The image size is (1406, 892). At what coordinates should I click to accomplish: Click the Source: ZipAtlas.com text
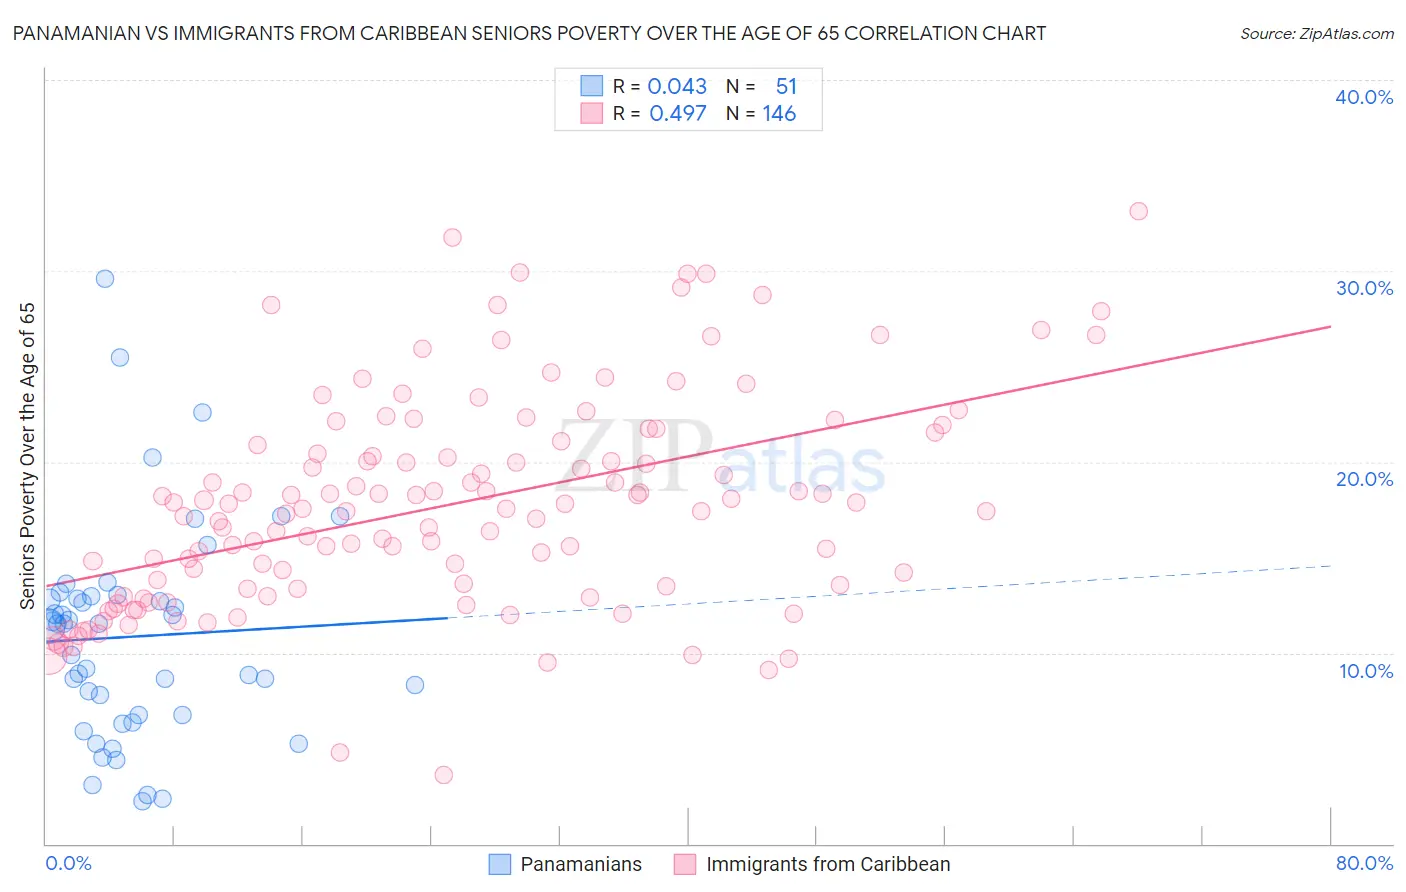(1317, 33)
